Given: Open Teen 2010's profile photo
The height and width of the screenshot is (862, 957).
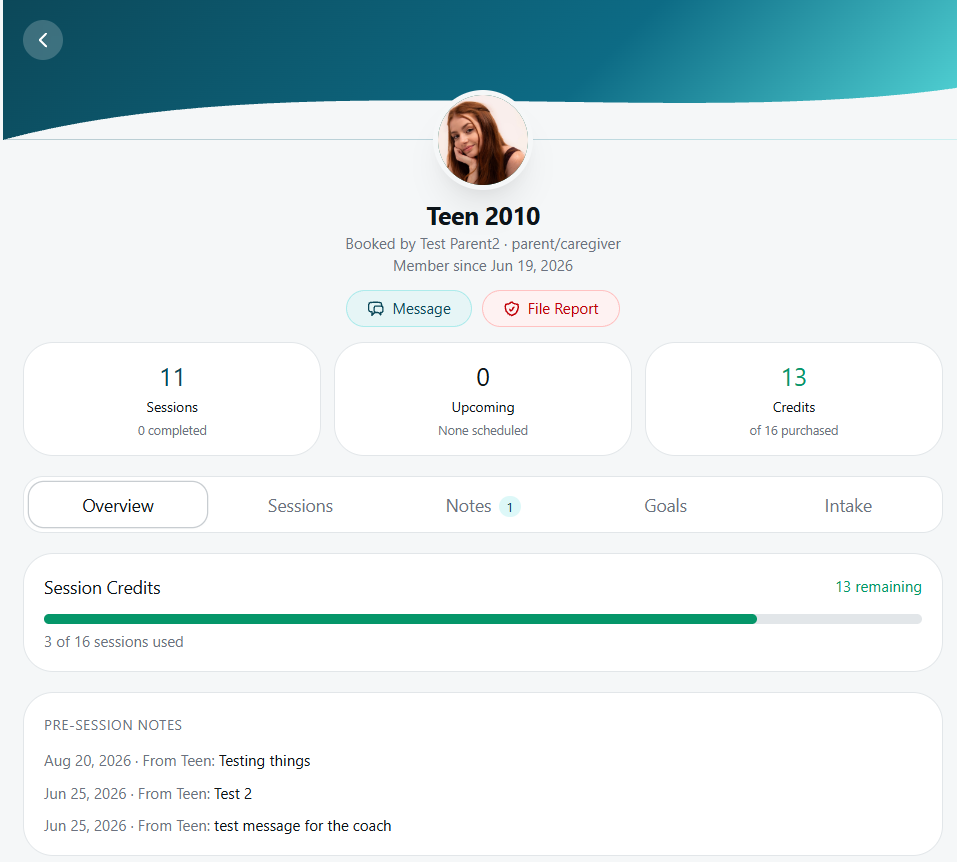Looking at the screenshot, I should coord(483,140).
